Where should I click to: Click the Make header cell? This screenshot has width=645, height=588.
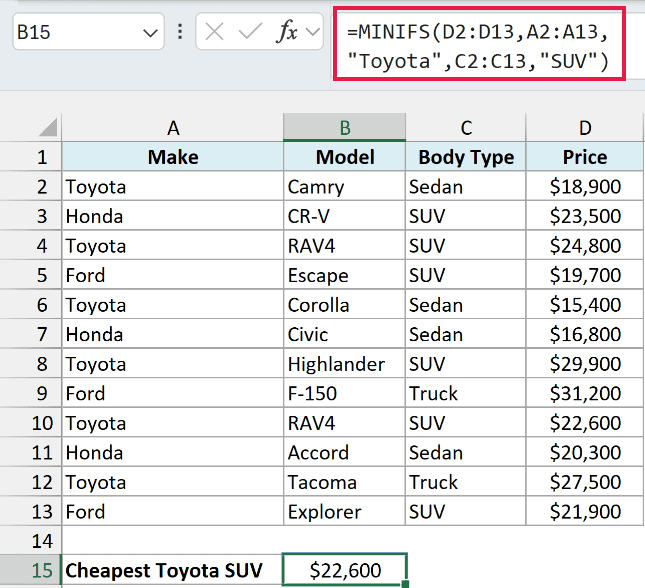click(x=173, y=157)
